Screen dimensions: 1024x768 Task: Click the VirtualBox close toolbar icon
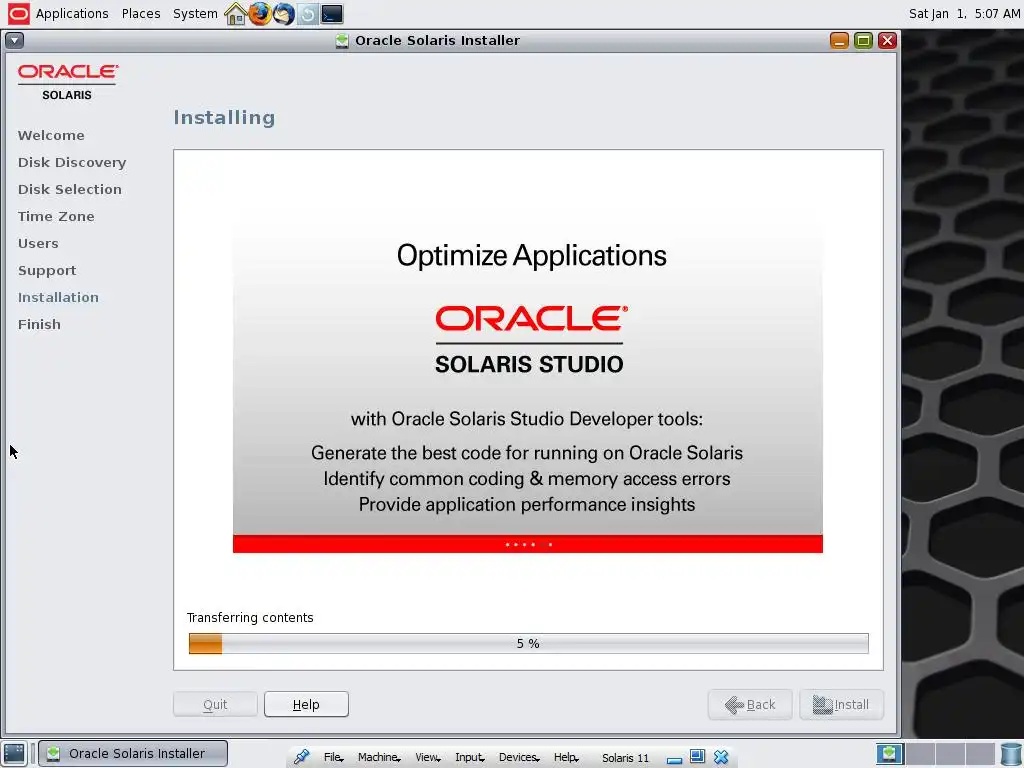[721, 757]
